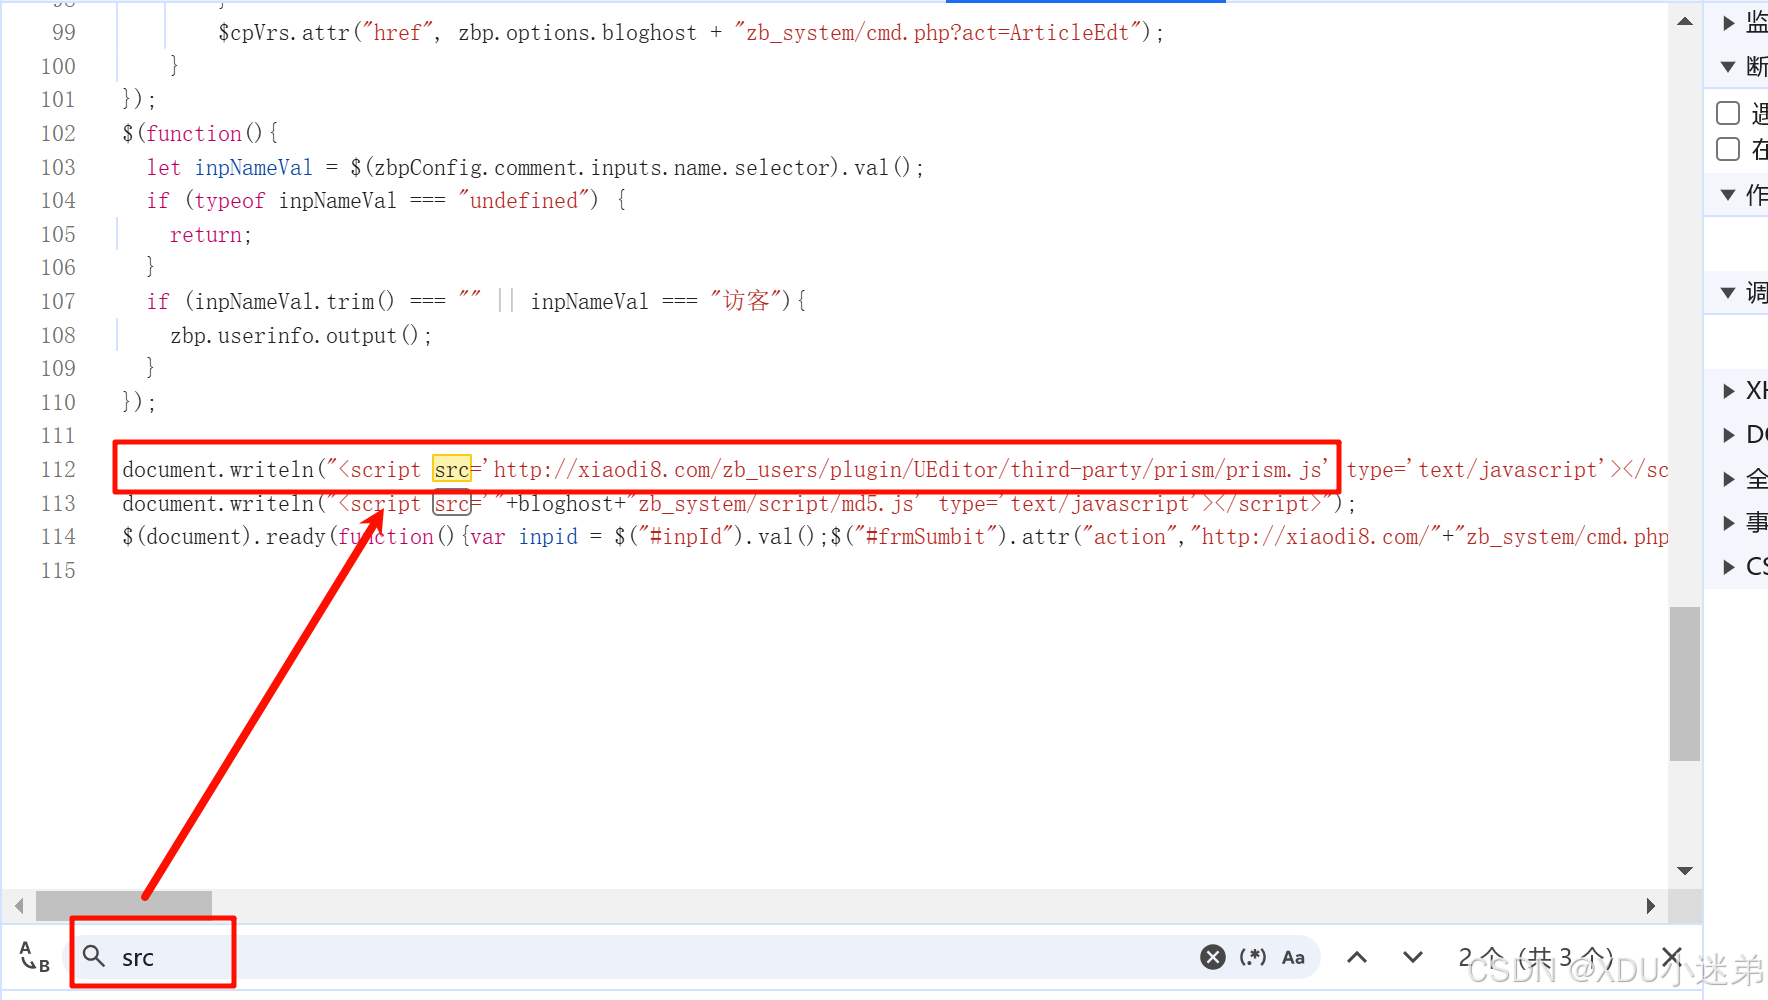Screen dimensions: 1768x1000
Task: Click the horizontal scrollbar right arrow
Action: point(1650,906)
